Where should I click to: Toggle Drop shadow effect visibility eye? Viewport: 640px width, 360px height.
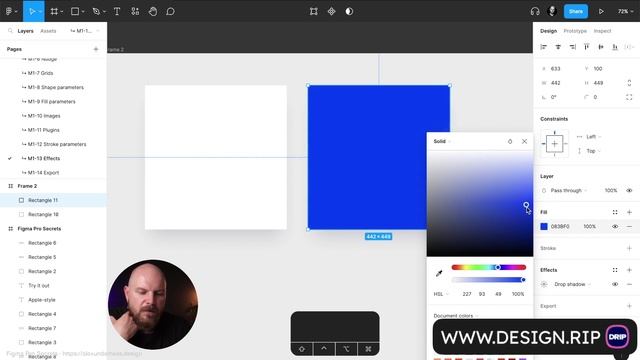[615, 284]
